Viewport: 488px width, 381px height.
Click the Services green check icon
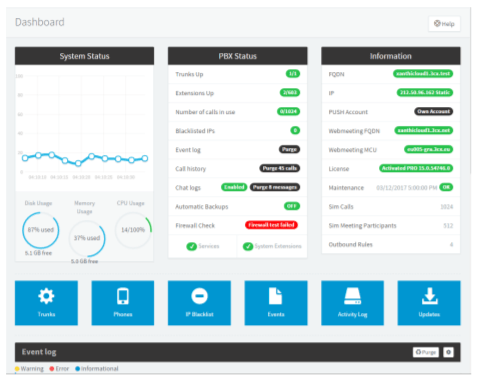point(191,246)
